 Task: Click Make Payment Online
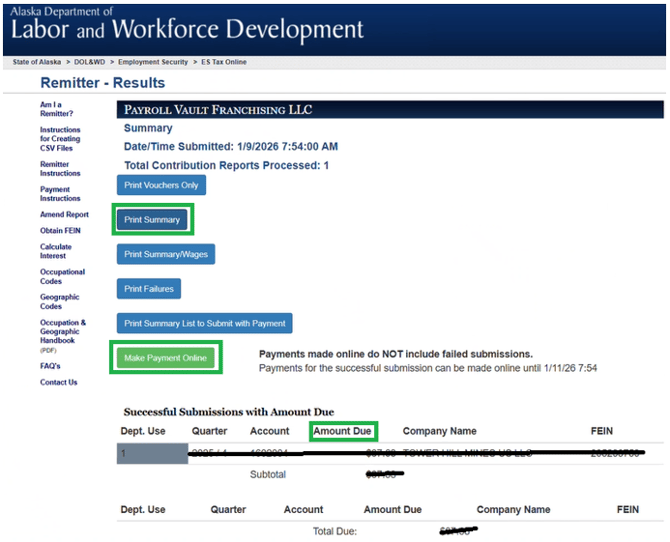click(165, 358)
